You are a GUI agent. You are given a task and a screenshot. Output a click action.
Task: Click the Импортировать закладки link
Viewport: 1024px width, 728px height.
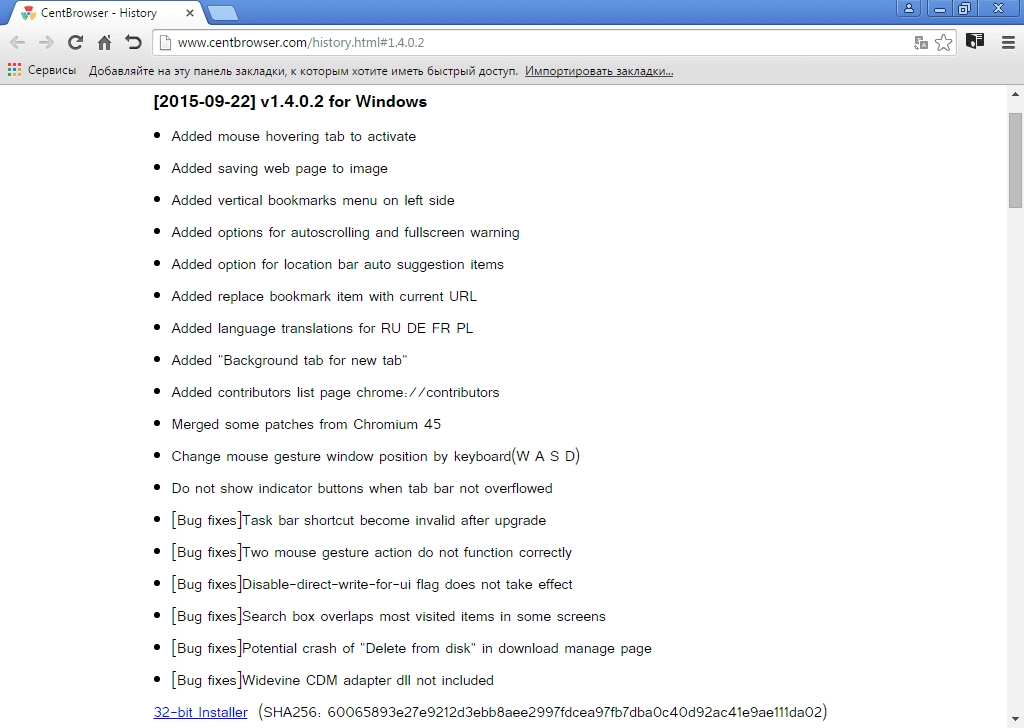(x=599, y=71)
